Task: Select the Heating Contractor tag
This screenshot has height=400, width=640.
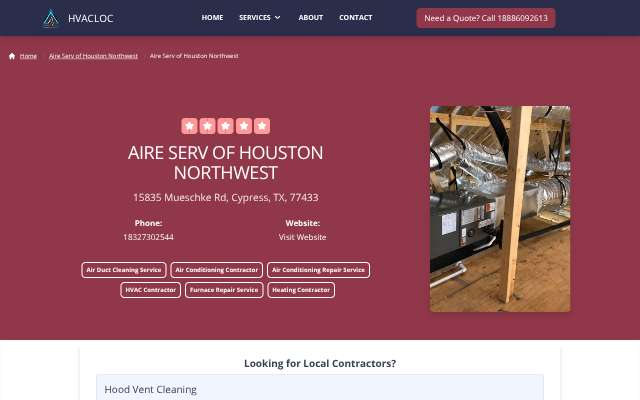Action: point(301,290)
